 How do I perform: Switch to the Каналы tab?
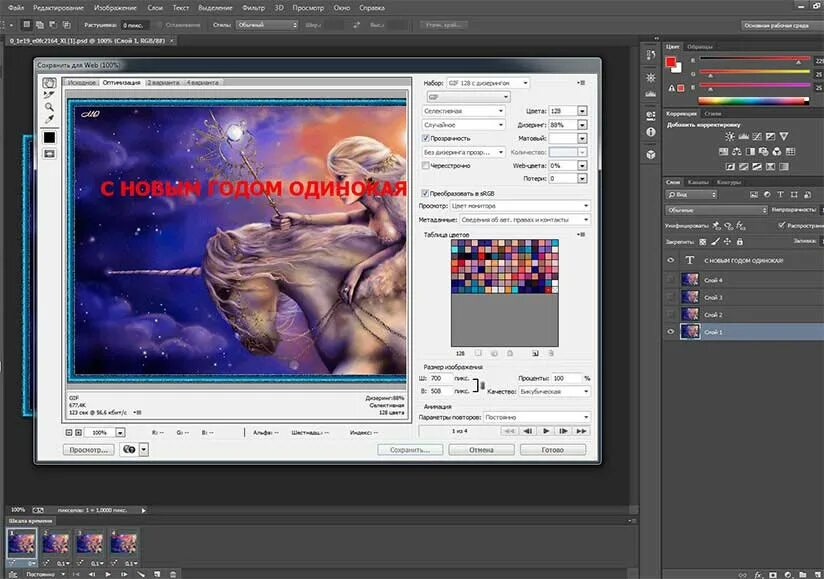pyautogui.click(x=698, y=182)
